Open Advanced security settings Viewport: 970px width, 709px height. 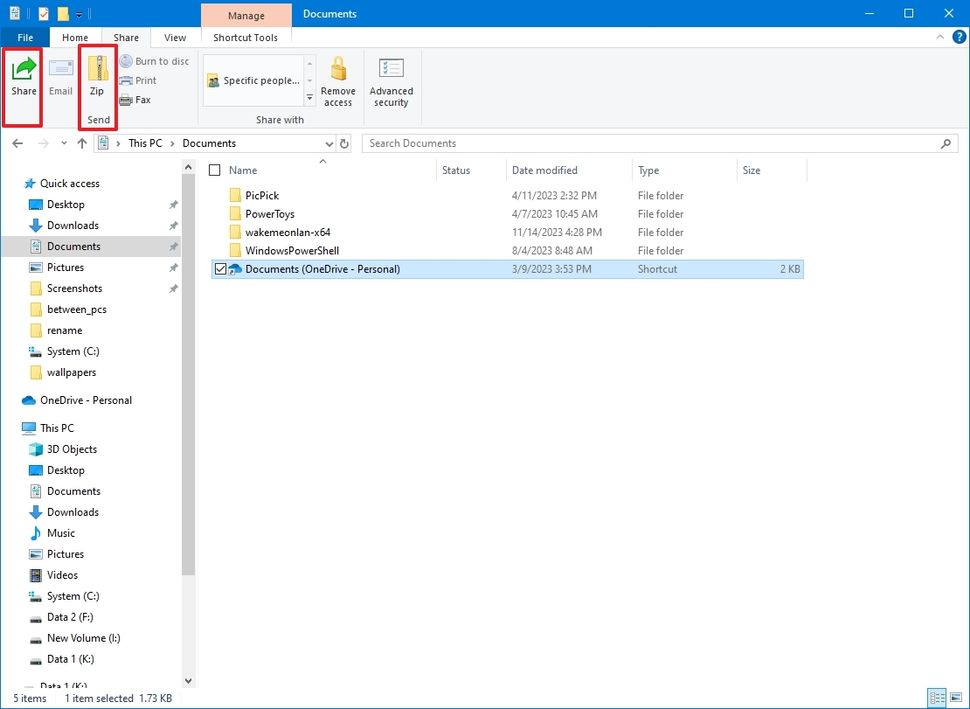[391, 82]
